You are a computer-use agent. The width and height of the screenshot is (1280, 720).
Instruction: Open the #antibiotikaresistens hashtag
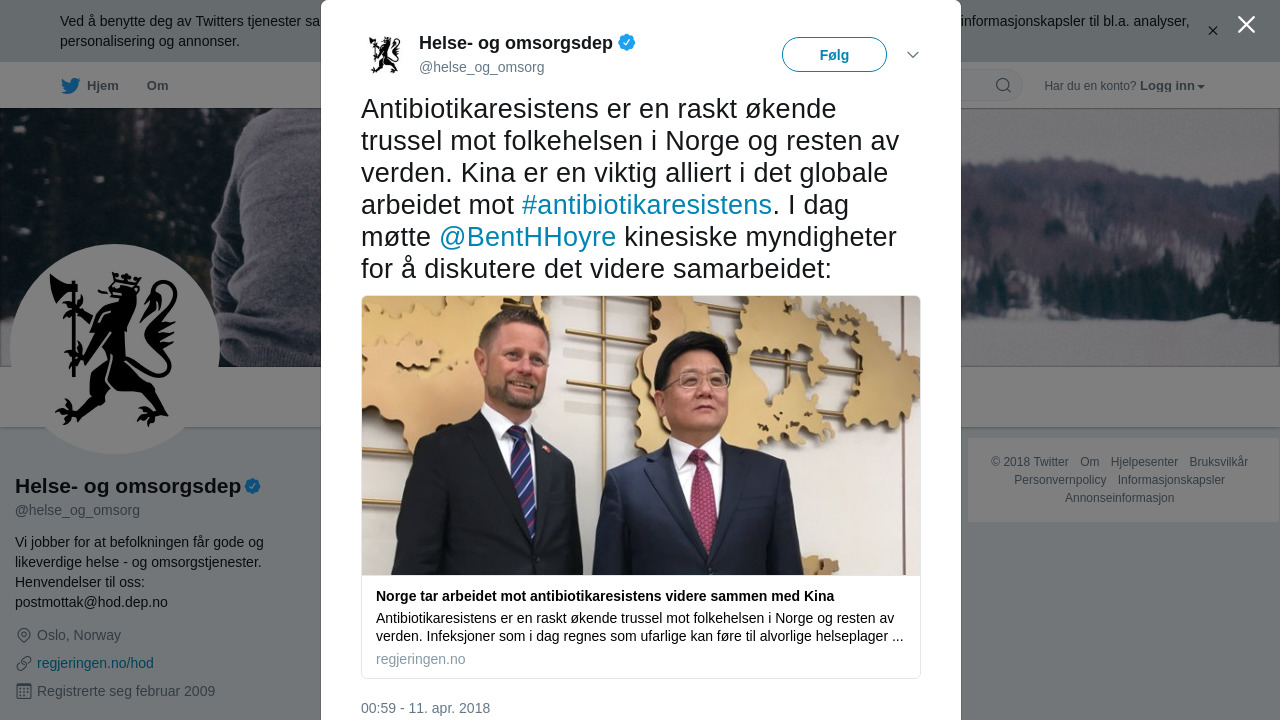click(647, 205)
